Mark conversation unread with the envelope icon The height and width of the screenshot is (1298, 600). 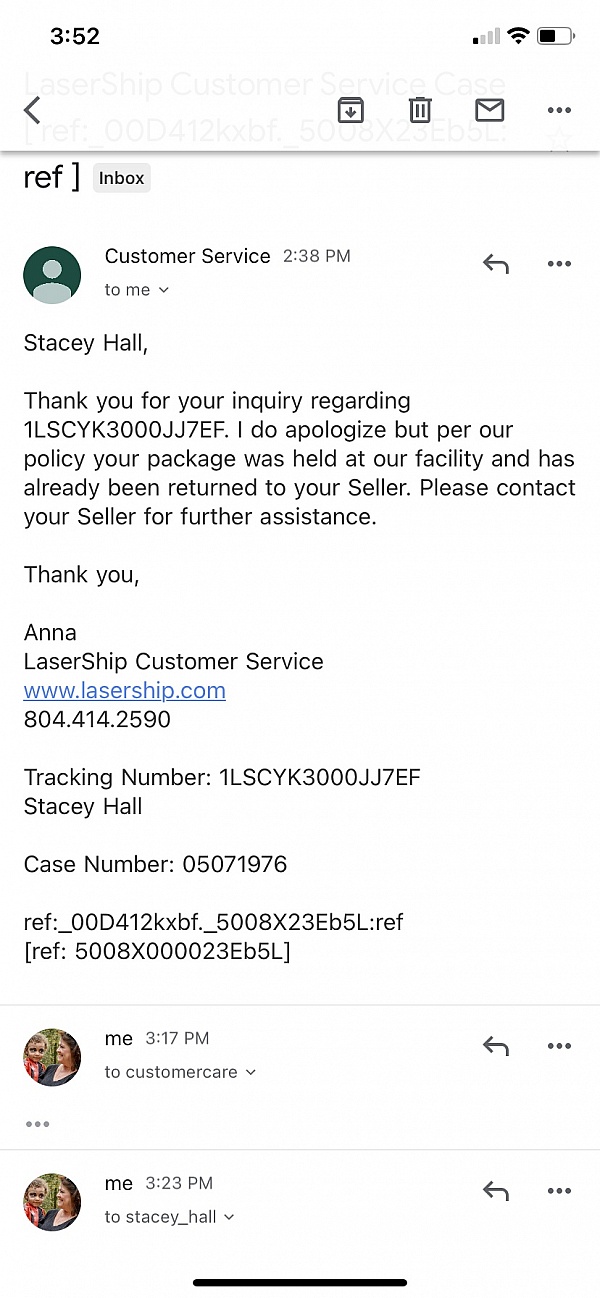click(489, 110)
